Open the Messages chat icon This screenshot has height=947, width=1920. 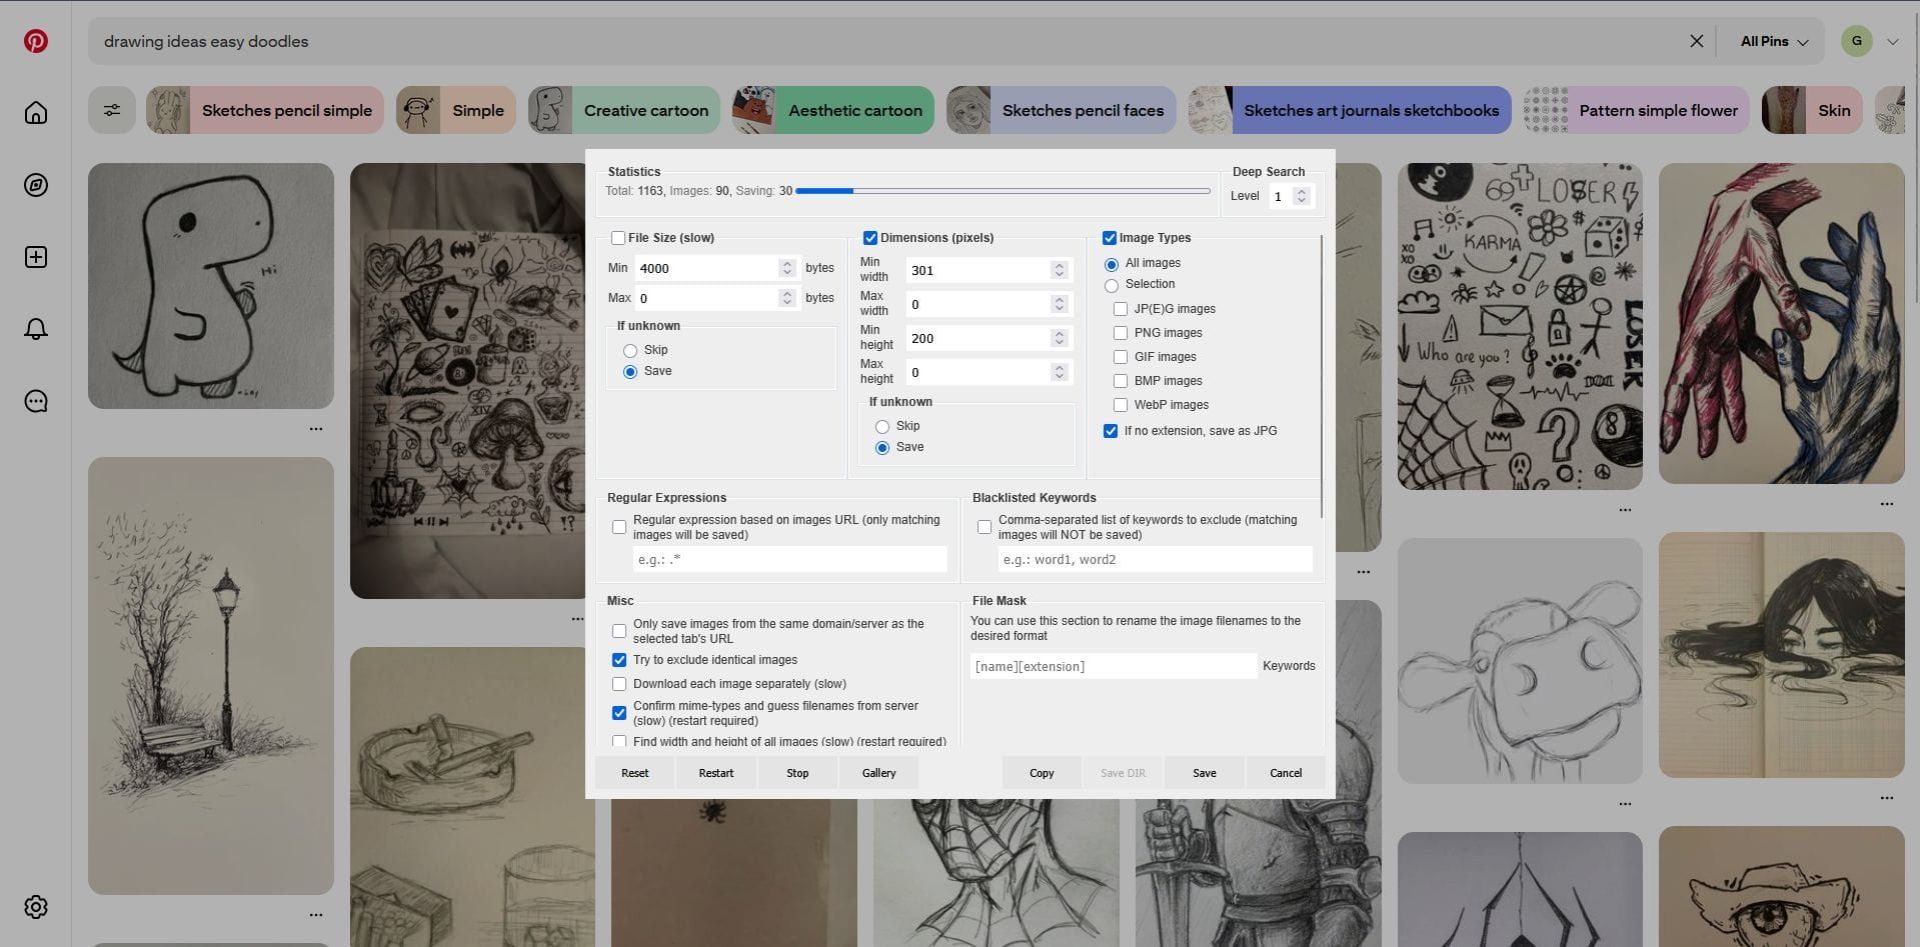(36, 401)
